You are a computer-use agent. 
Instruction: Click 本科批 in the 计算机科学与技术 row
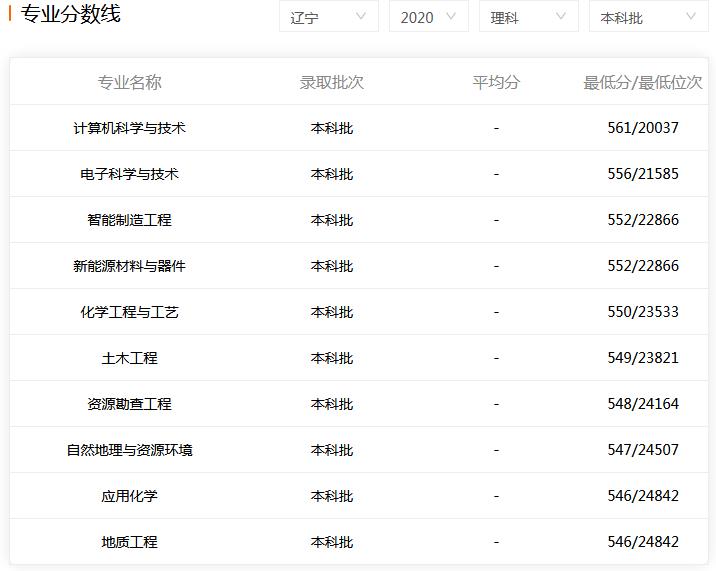coord(332,128)
